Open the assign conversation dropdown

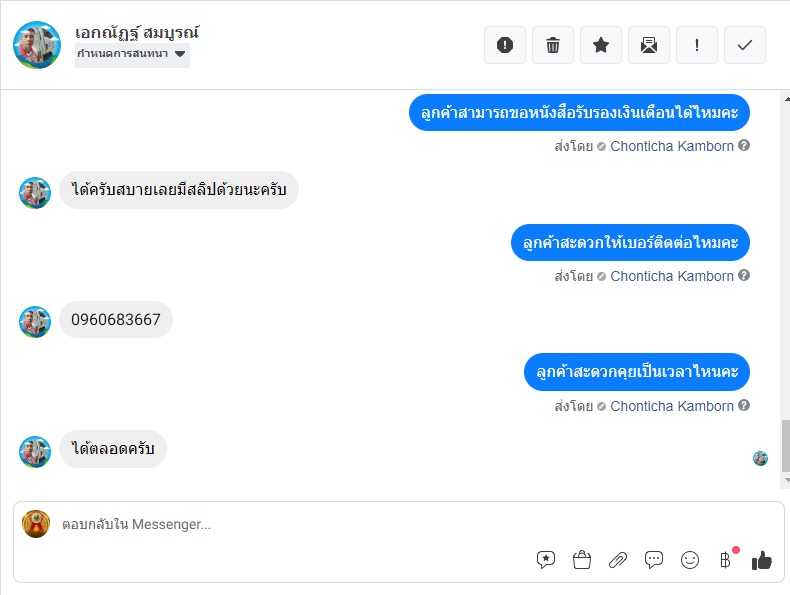pyautogui.click(x=132, y=54)
